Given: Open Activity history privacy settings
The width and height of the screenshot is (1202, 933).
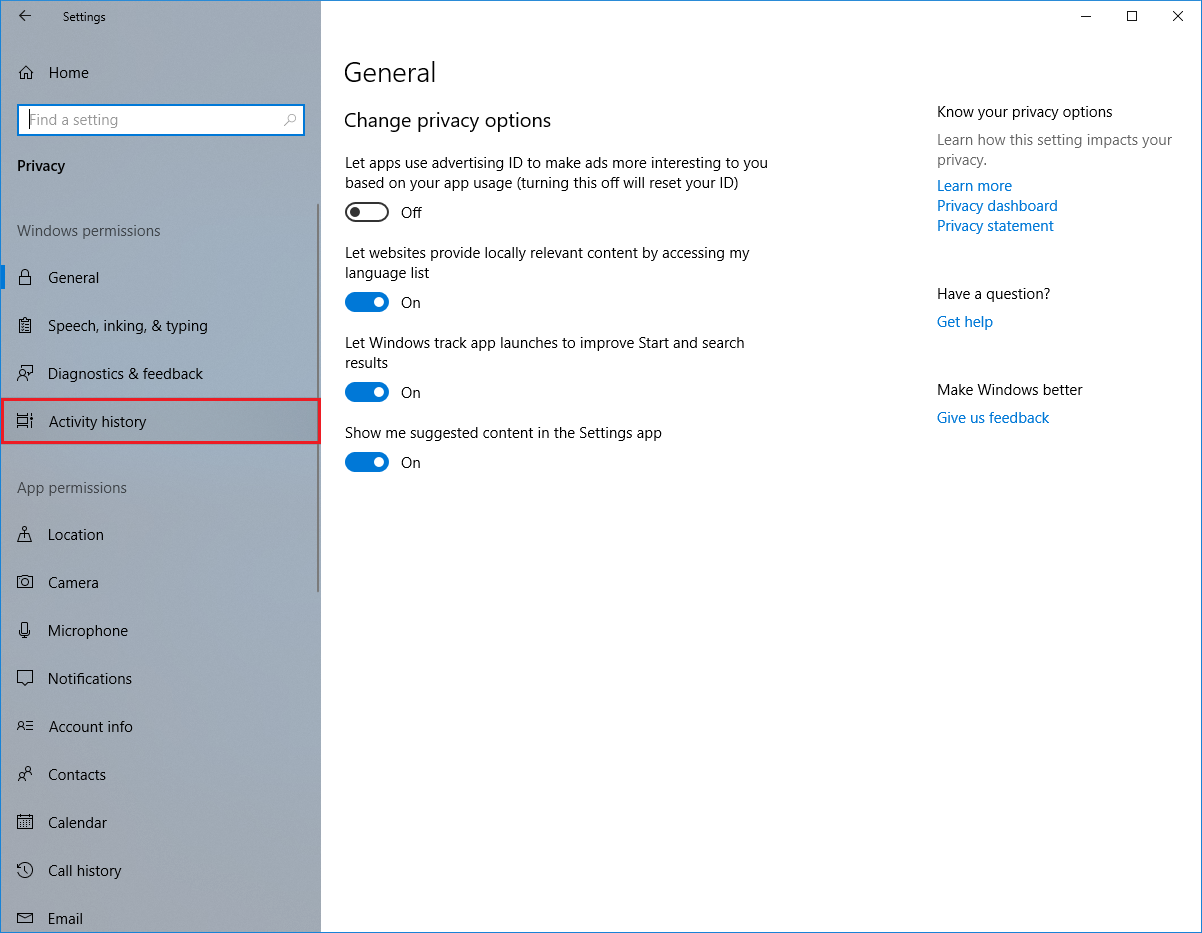Looking at the screenshot, I should pyautogui.click(x=95, y=421).
